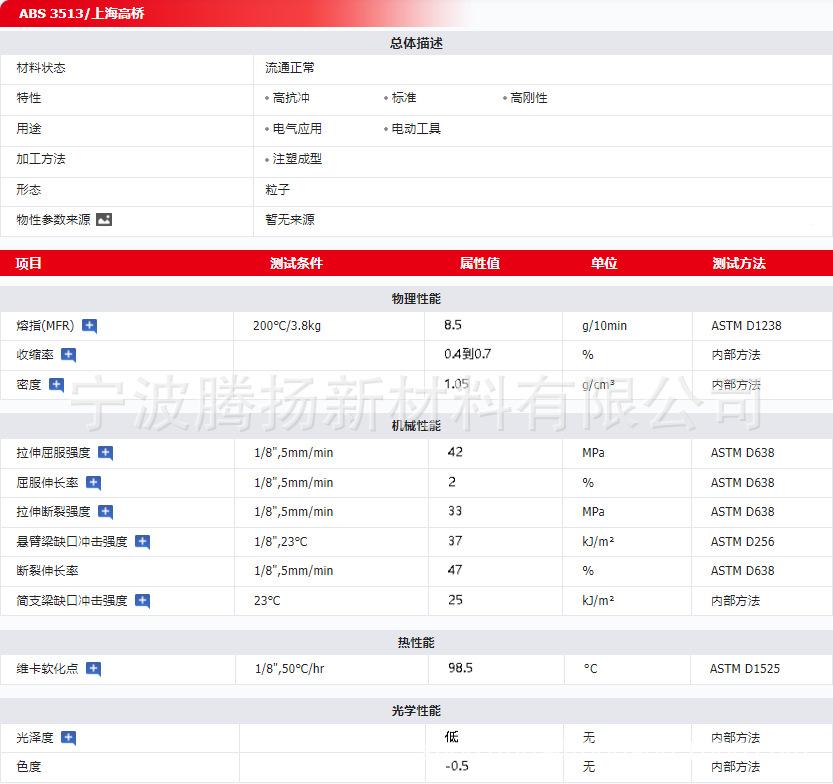Screen dimensions: 833x784
Task: Click the 属性值 column header
Action: tap(480, 263)
